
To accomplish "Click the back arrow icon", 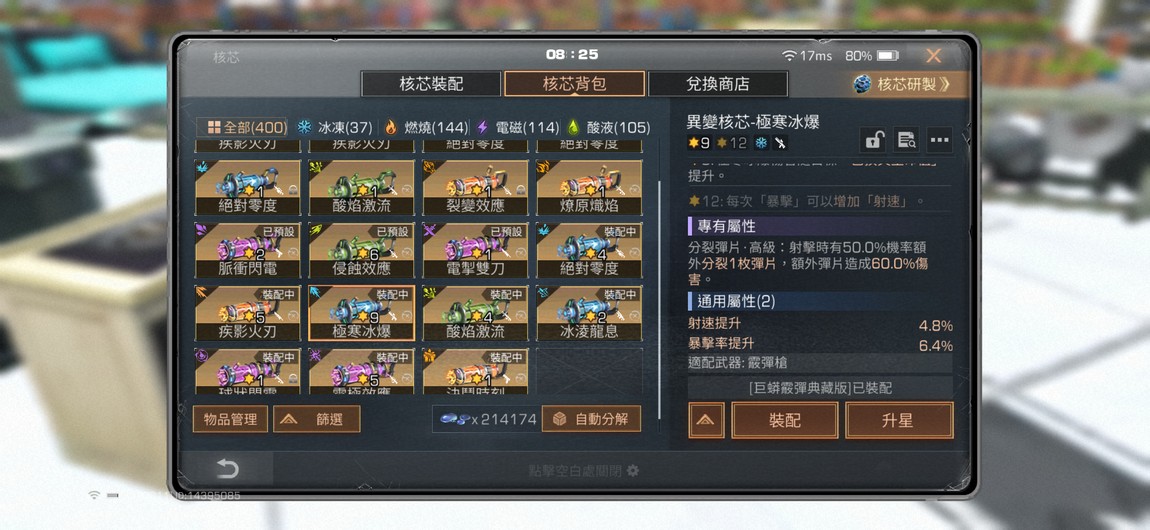I will pyautogui.click(x=227, y=469).
